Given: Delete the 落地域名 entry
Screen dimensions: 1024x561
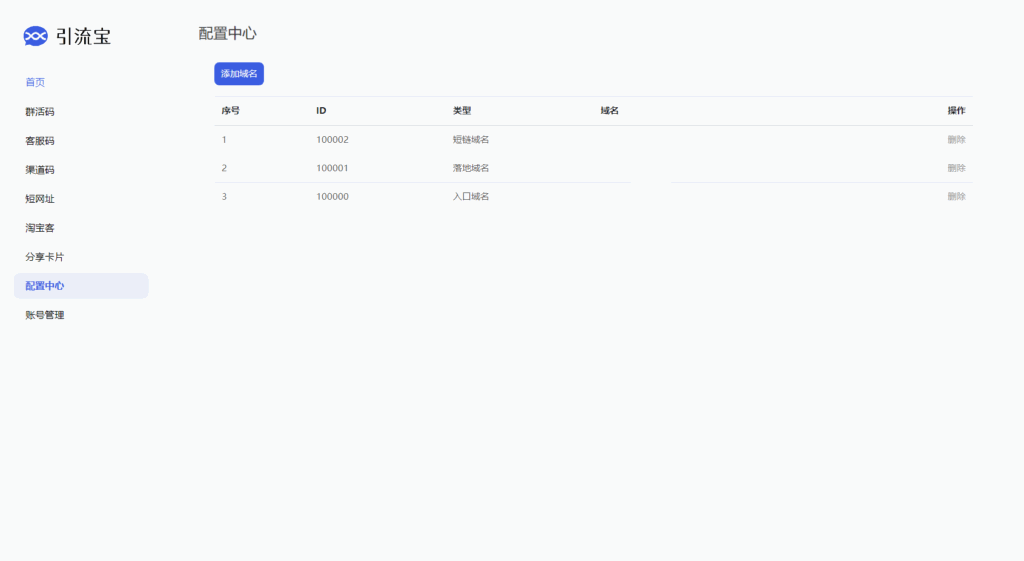Looking at the screenshot, I should click(x=956, y=168).
